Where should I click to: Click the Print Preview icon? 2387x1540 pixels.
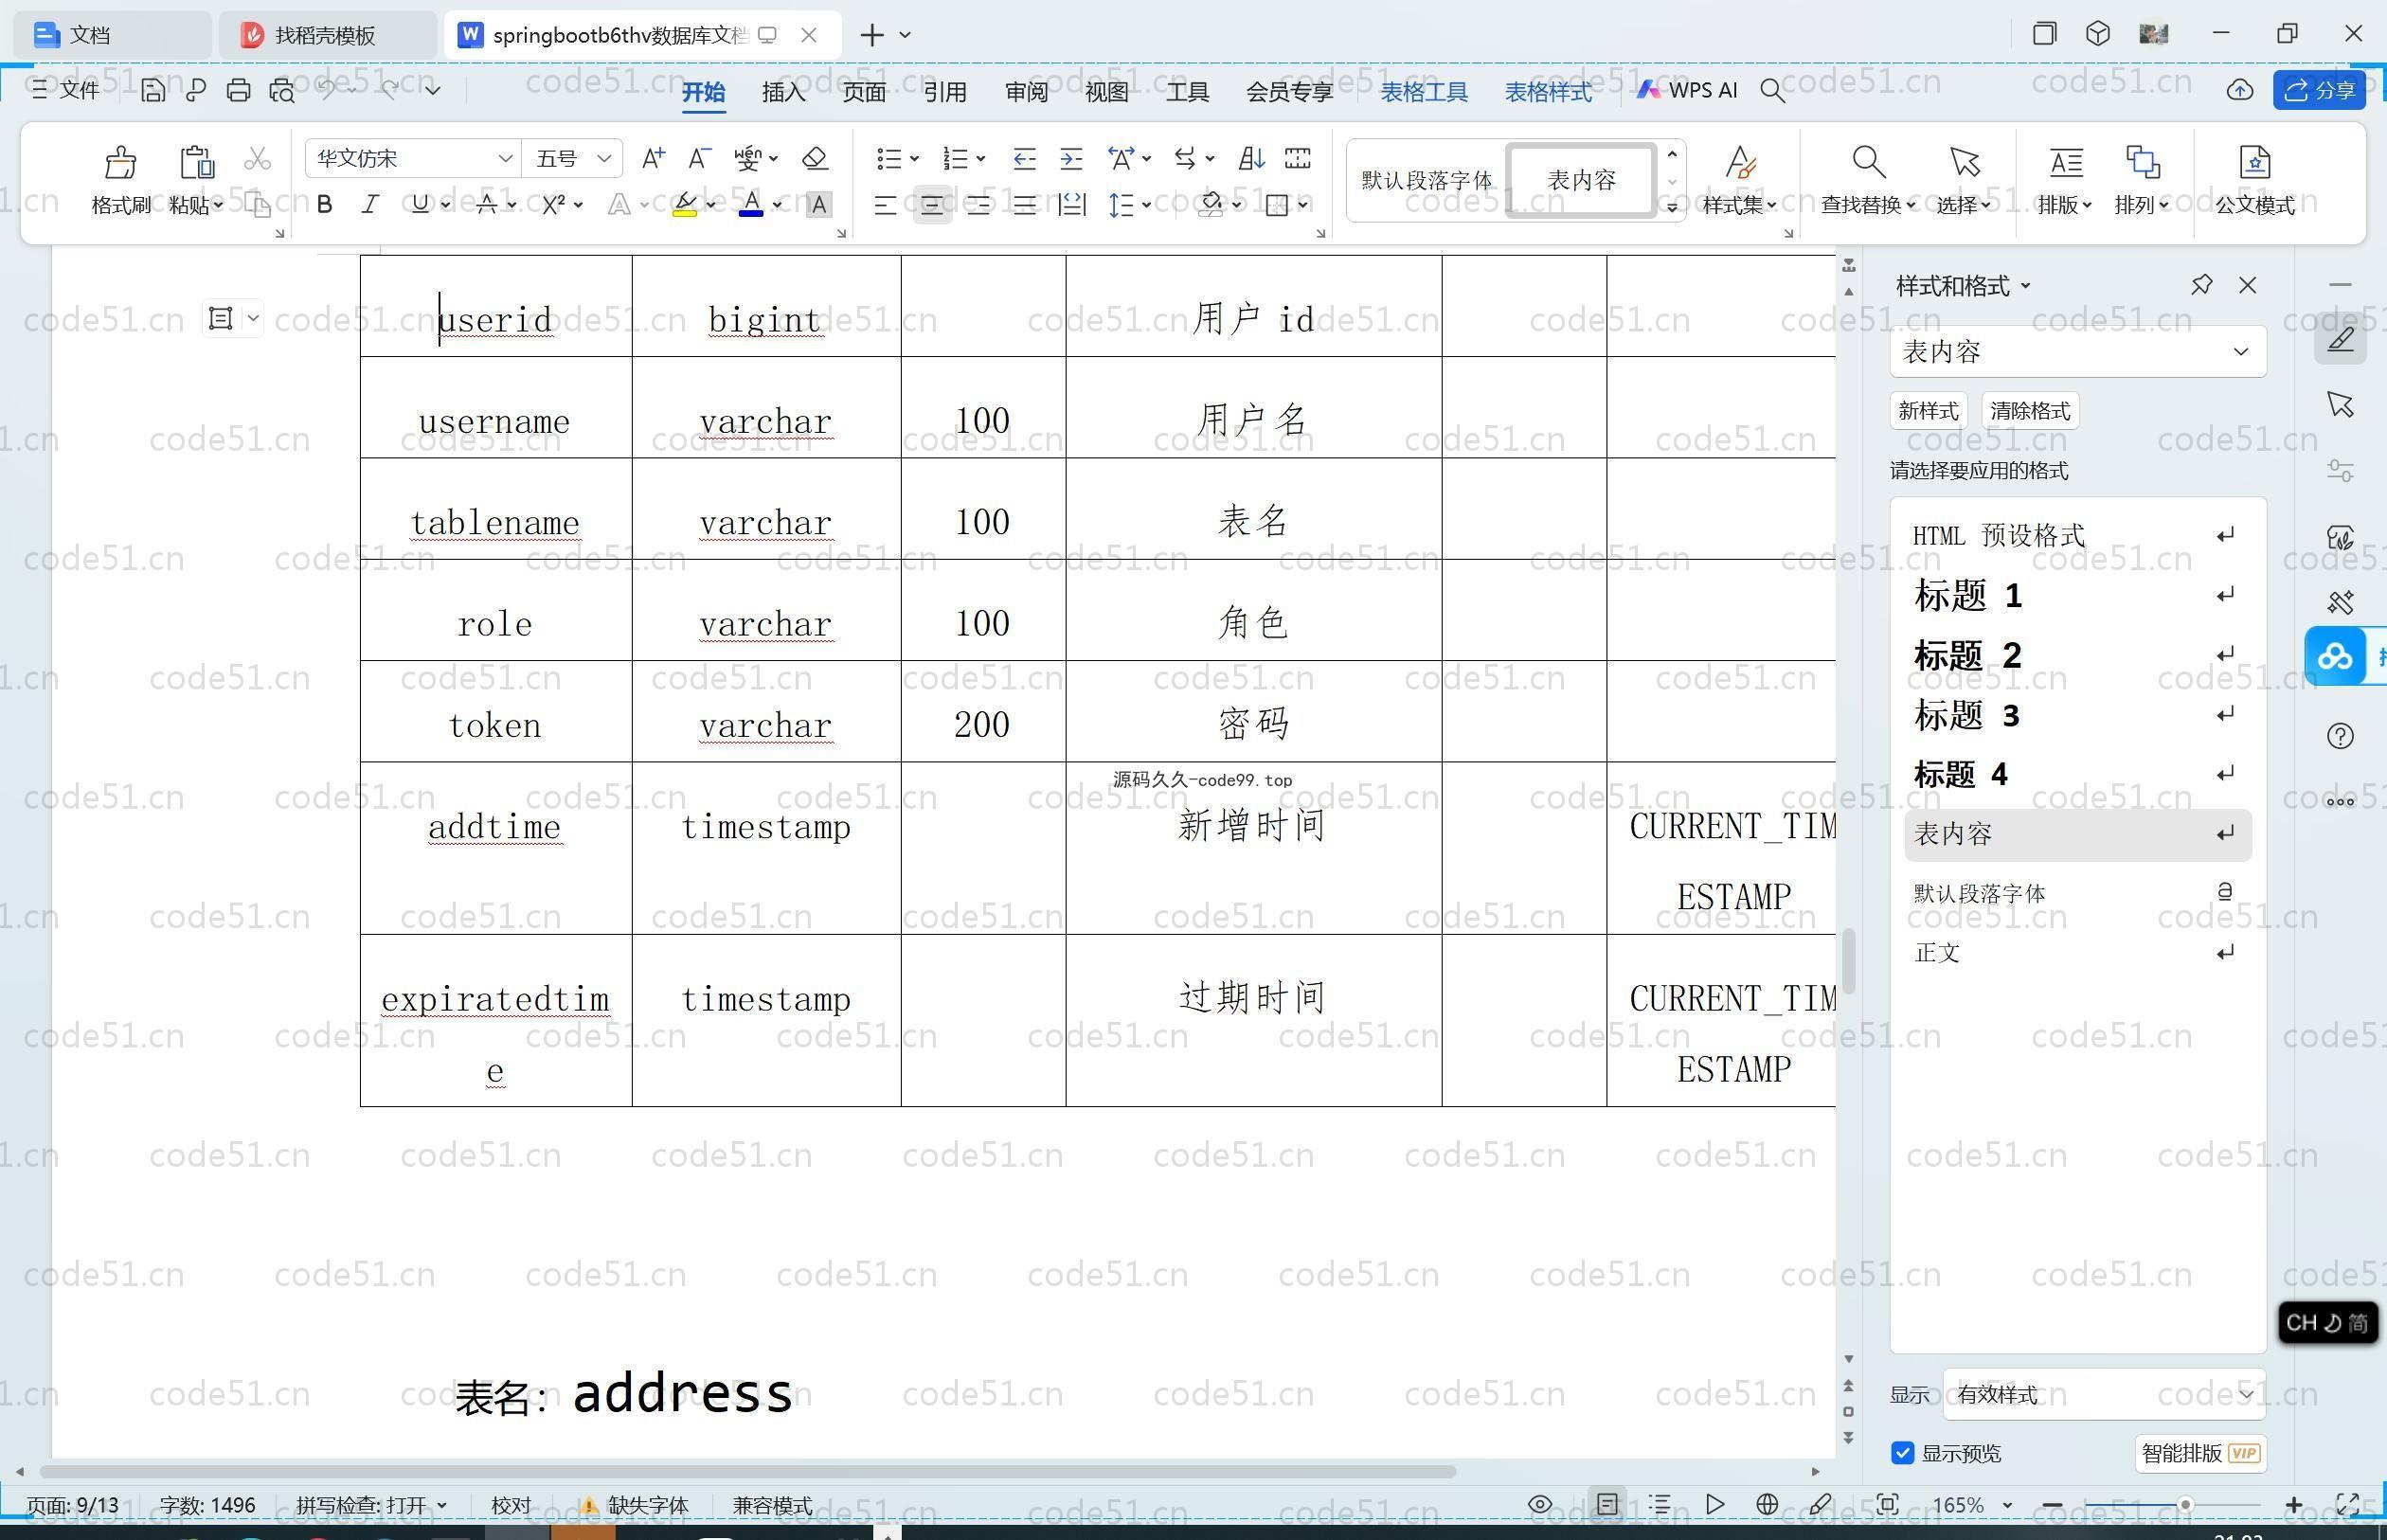point(282,90)
